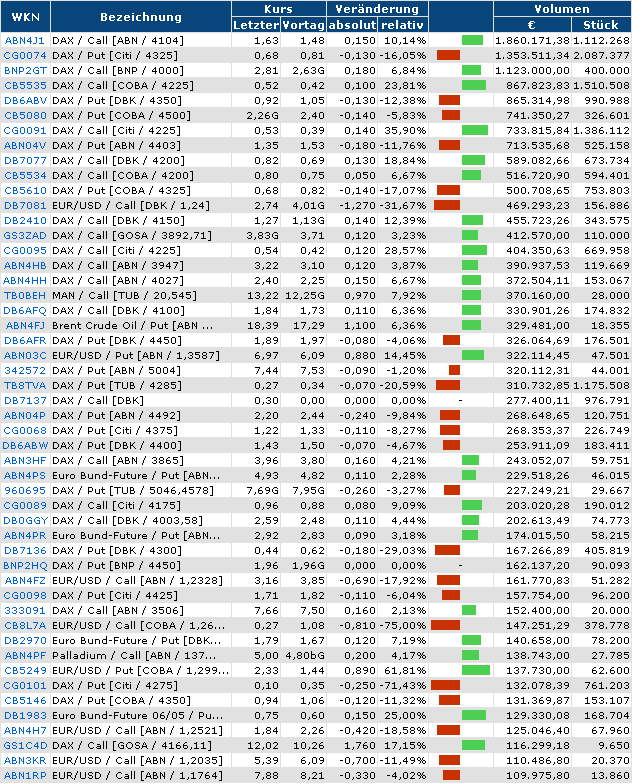Open the 342572 security link
This screenshot has height=784, width=632.
click(x=24, y=370)
